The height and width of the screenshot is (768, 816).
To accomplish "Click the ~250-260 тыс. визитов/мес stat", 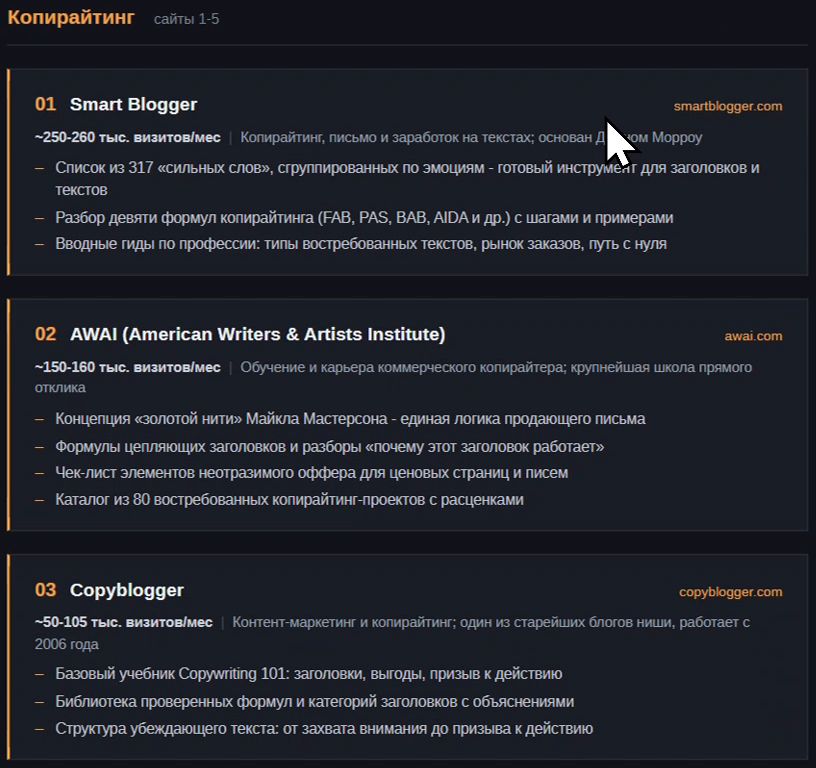I will tap(128, 137).
